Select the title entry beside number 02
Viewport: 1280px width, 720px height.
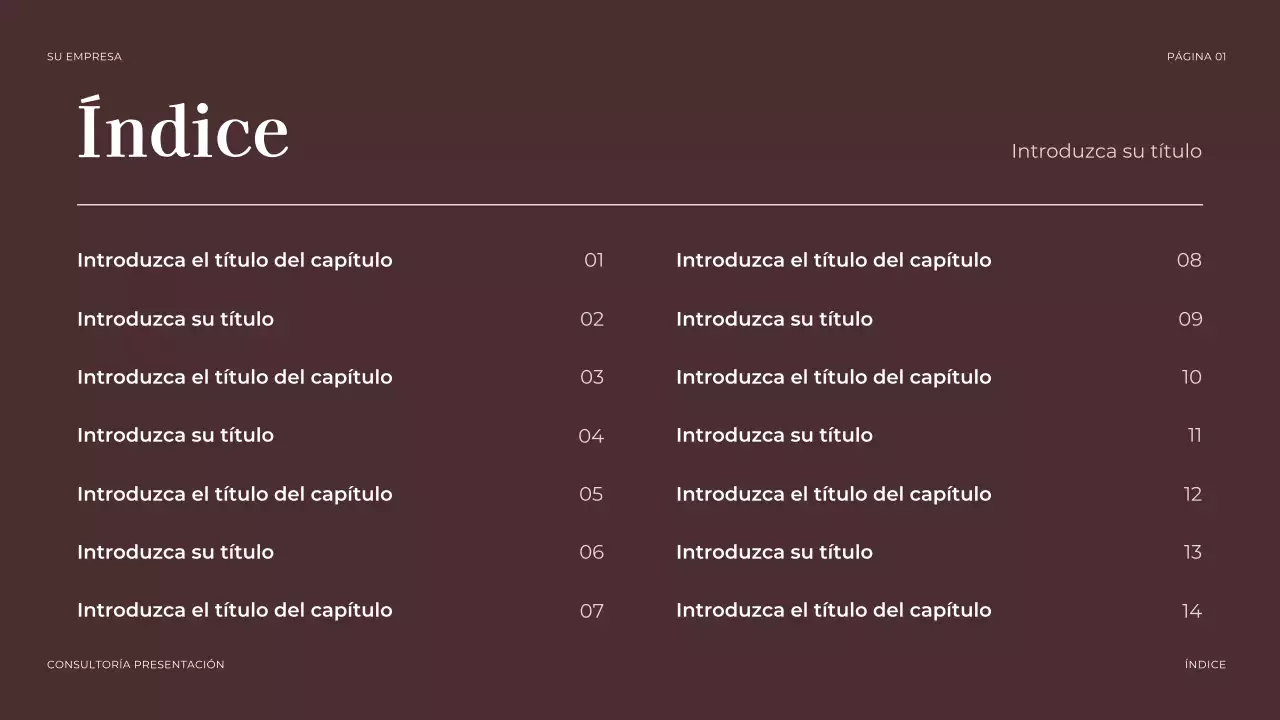175,319
